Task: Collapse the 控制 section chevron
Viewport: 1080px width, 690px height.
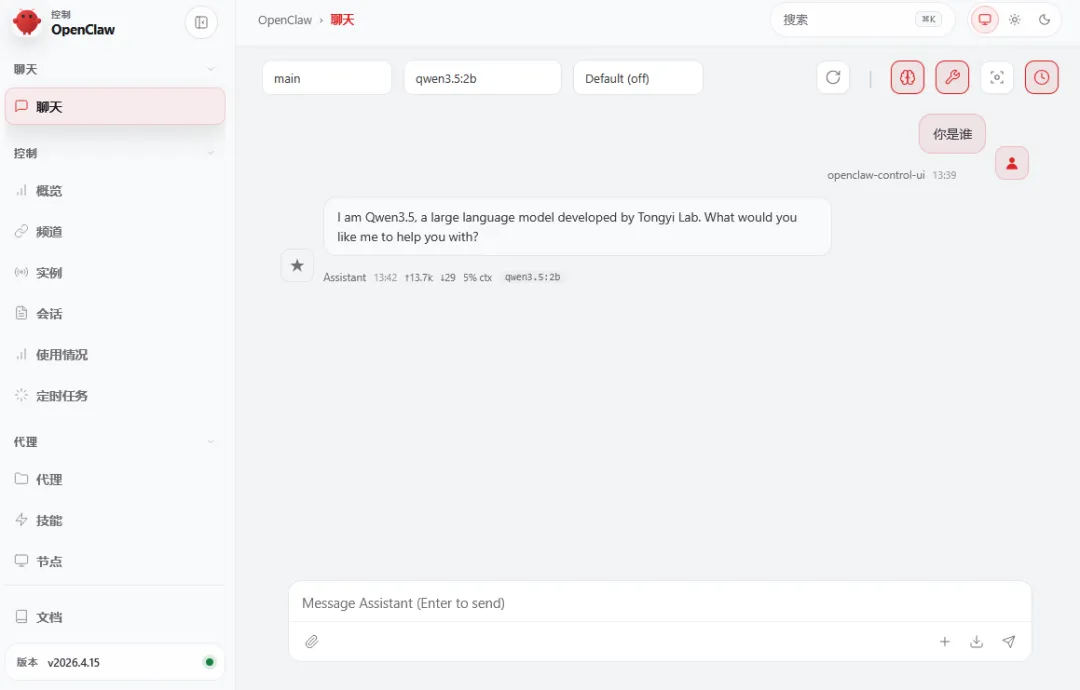Action: 211,153
